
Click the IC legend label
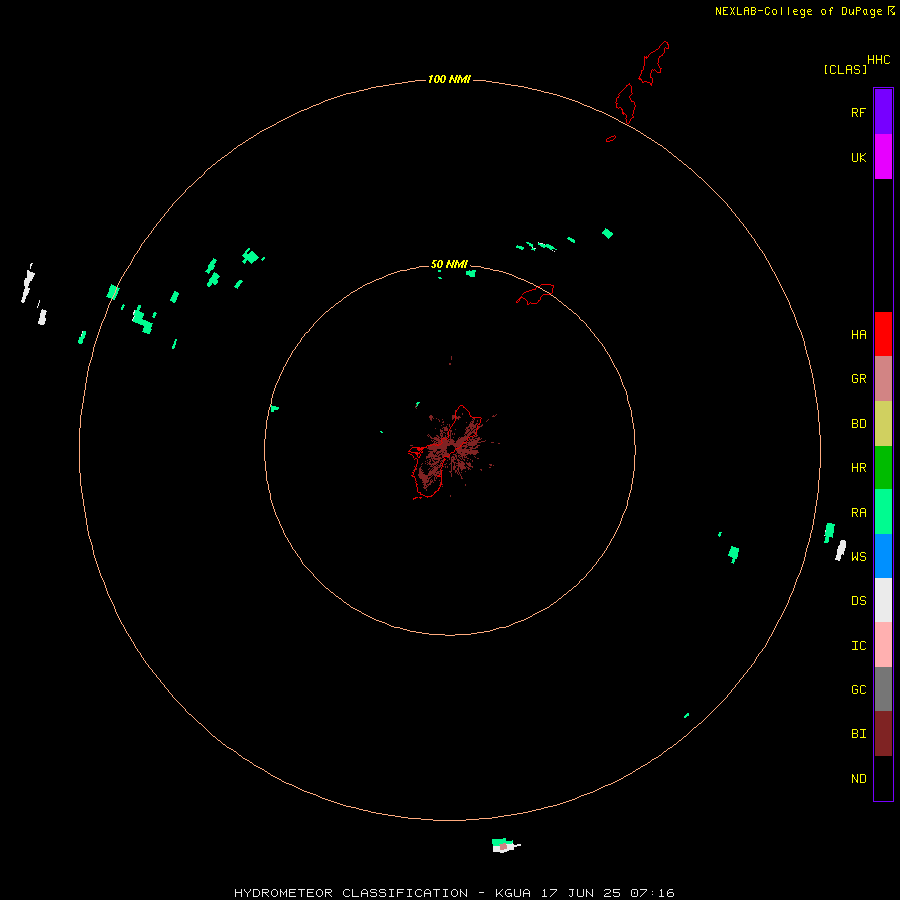[858, 645]
